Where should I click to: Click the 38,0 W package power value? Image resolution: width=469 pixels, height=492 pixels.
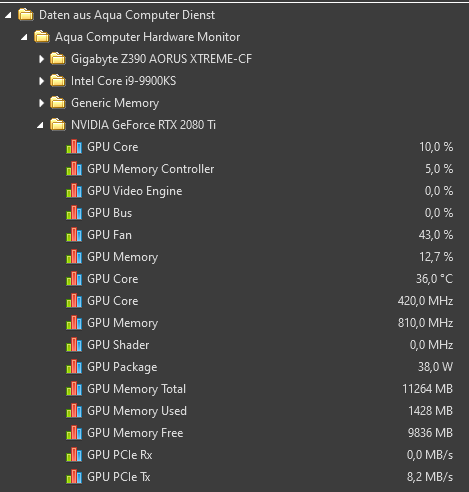click(x=435, y=367)
